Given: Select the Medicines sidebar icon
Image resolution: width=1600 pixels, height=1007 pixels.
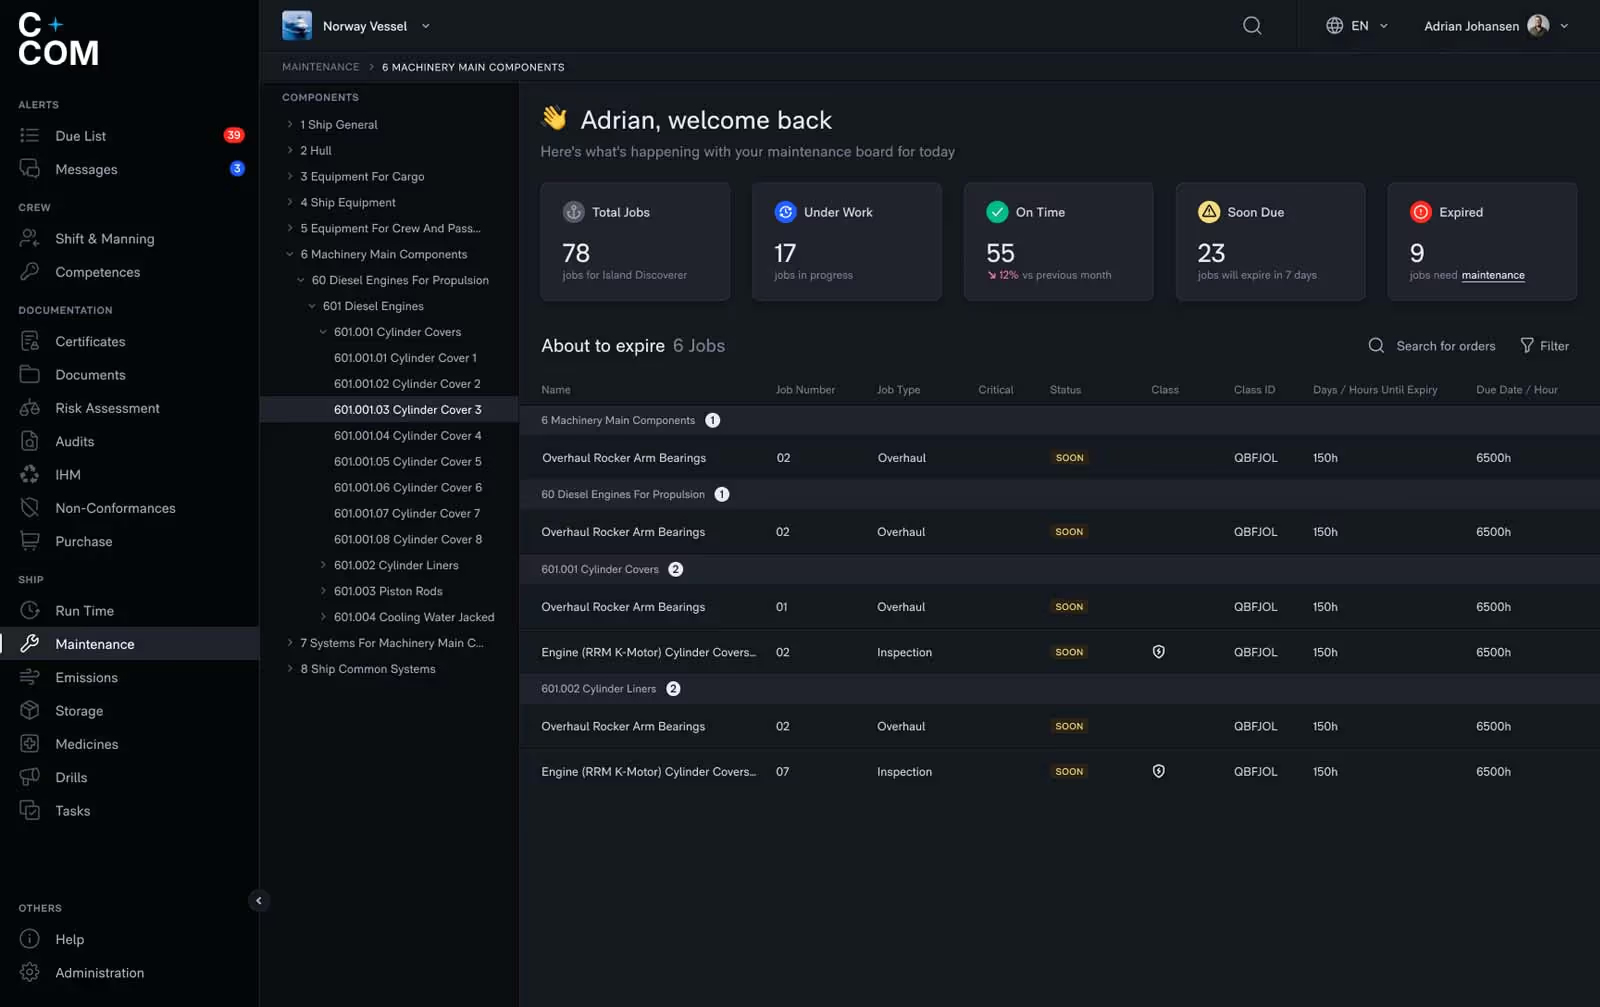Looking at the screenshot, I should pos(30,744).
